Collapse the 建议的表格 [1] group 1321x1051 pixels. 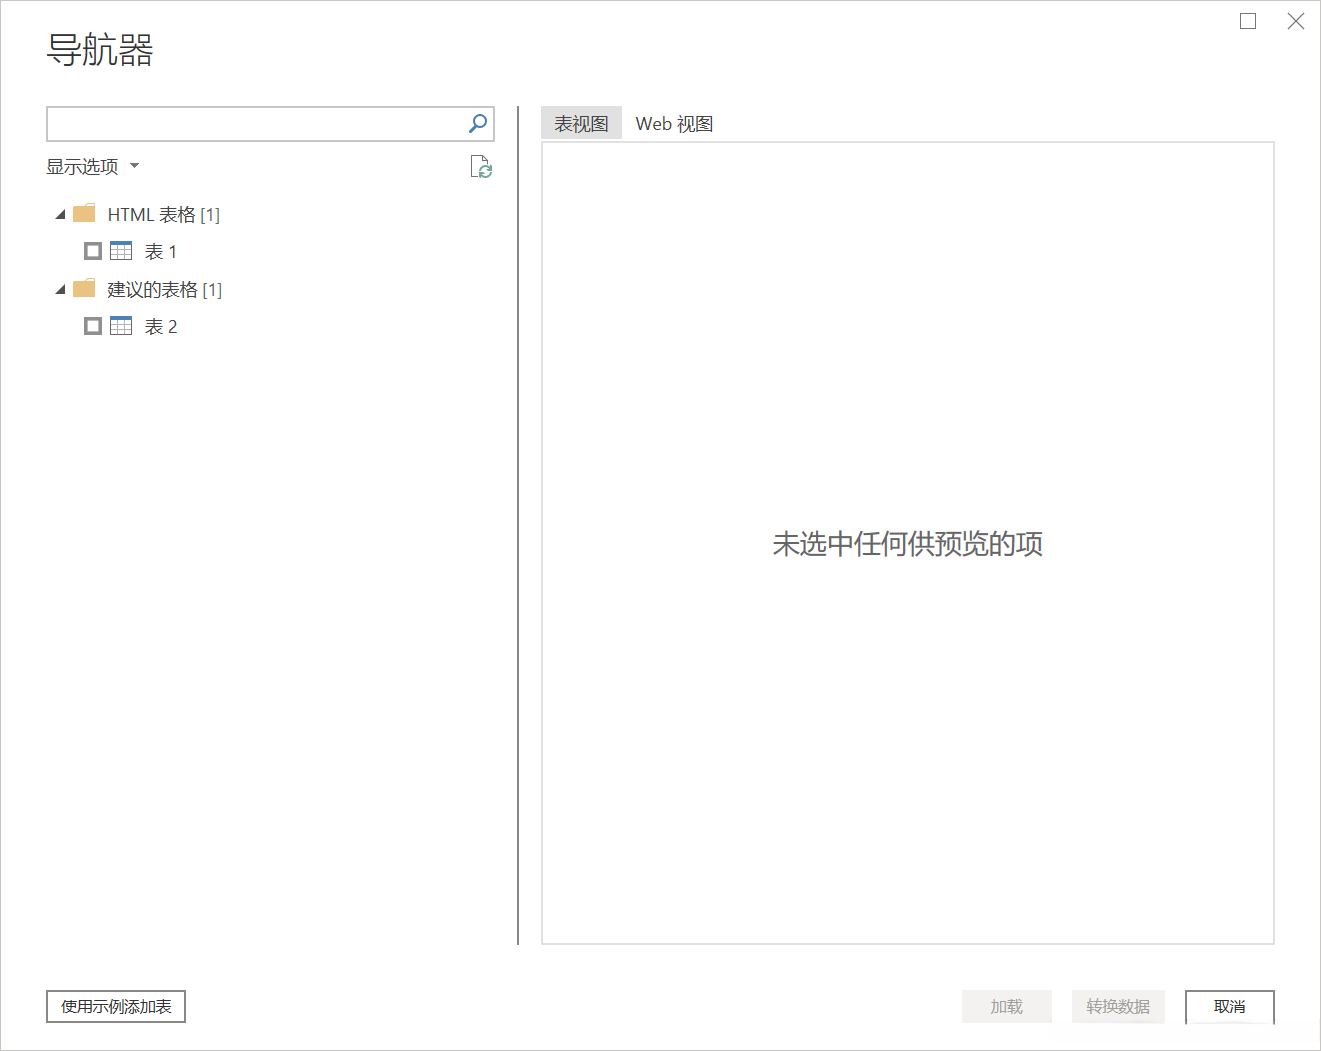[59, 289]
